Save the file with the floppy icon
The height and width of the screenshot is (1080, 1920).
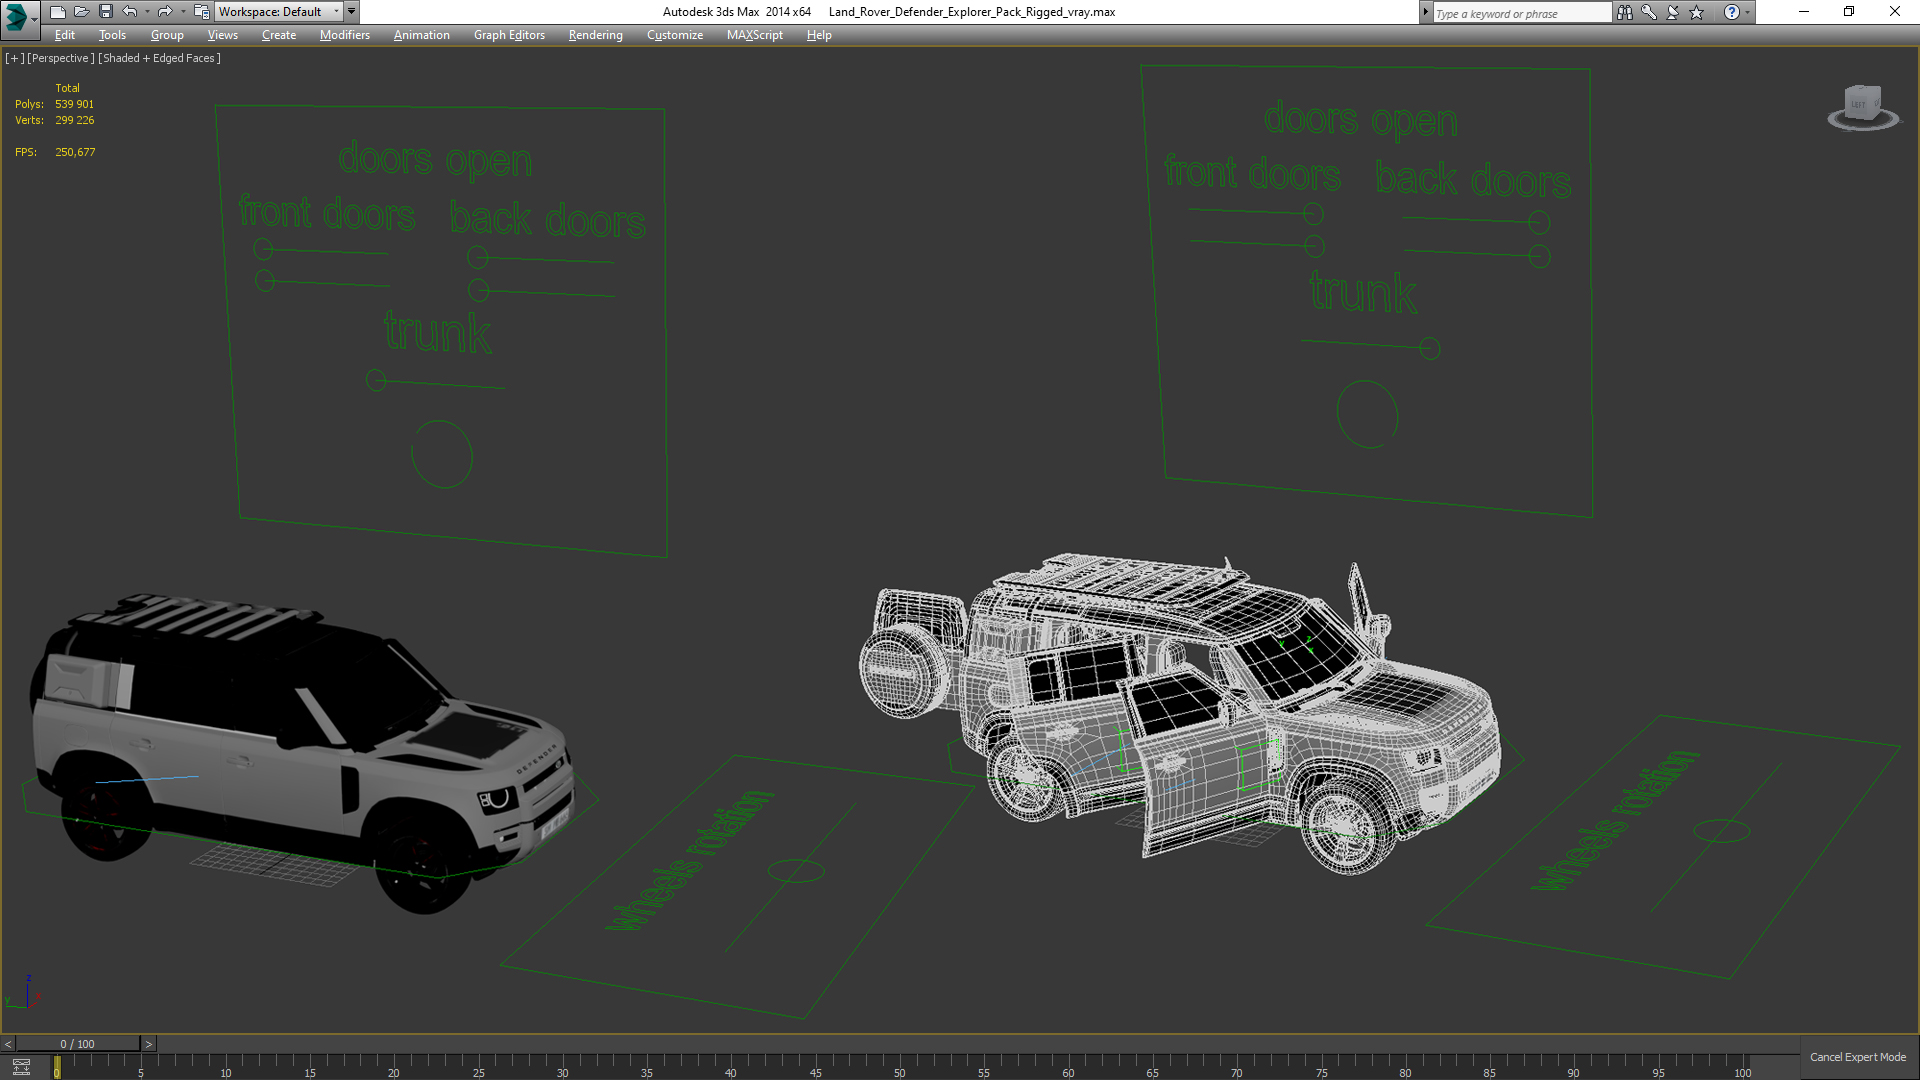tap(105, 12)
